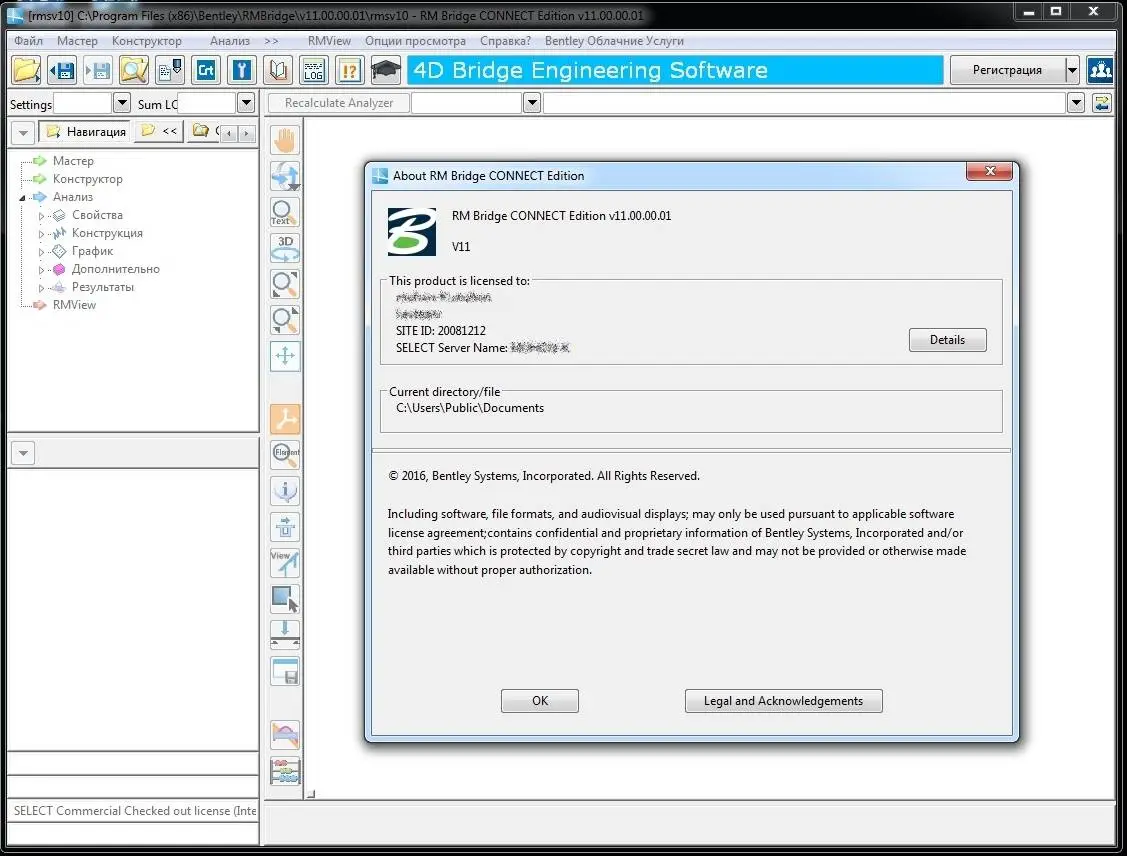1127x856 pixels.
Task: Click the View angle tool icon
Action: pos(285,563)
